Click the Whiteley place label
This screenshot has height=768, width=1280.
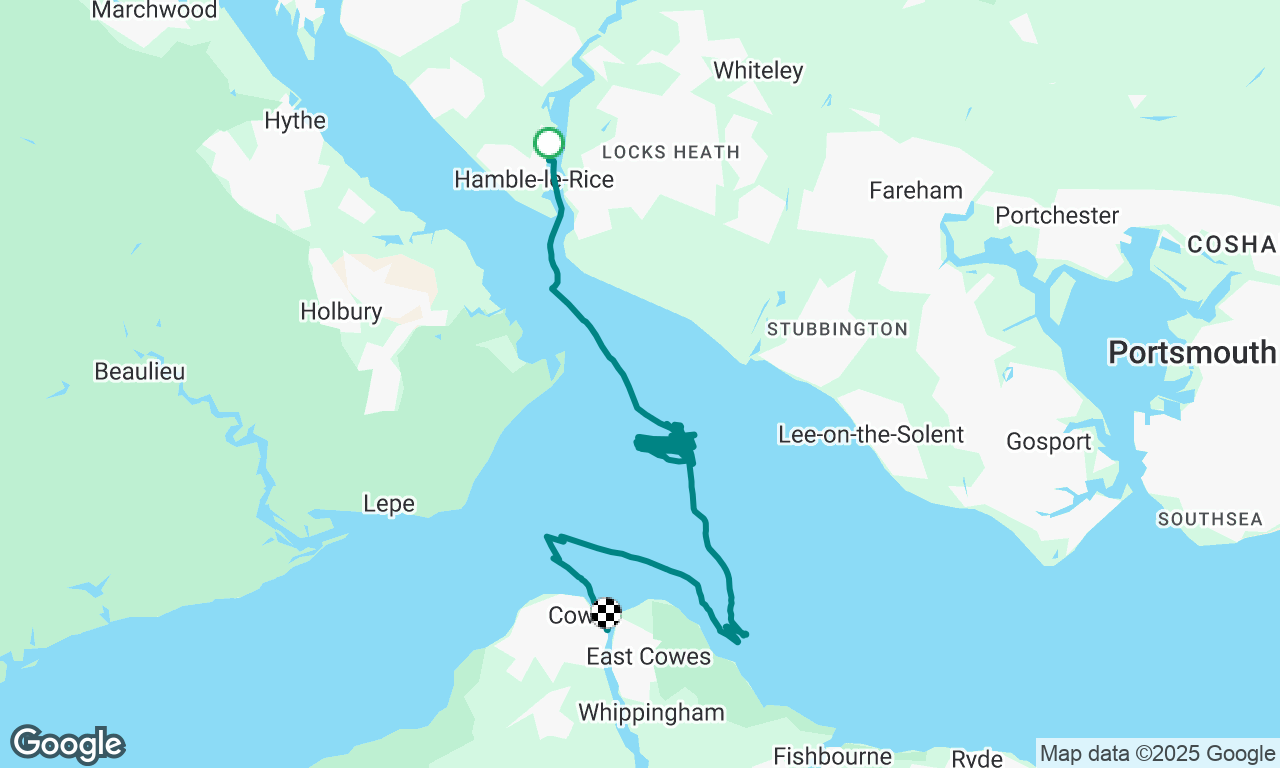(758, 71)
